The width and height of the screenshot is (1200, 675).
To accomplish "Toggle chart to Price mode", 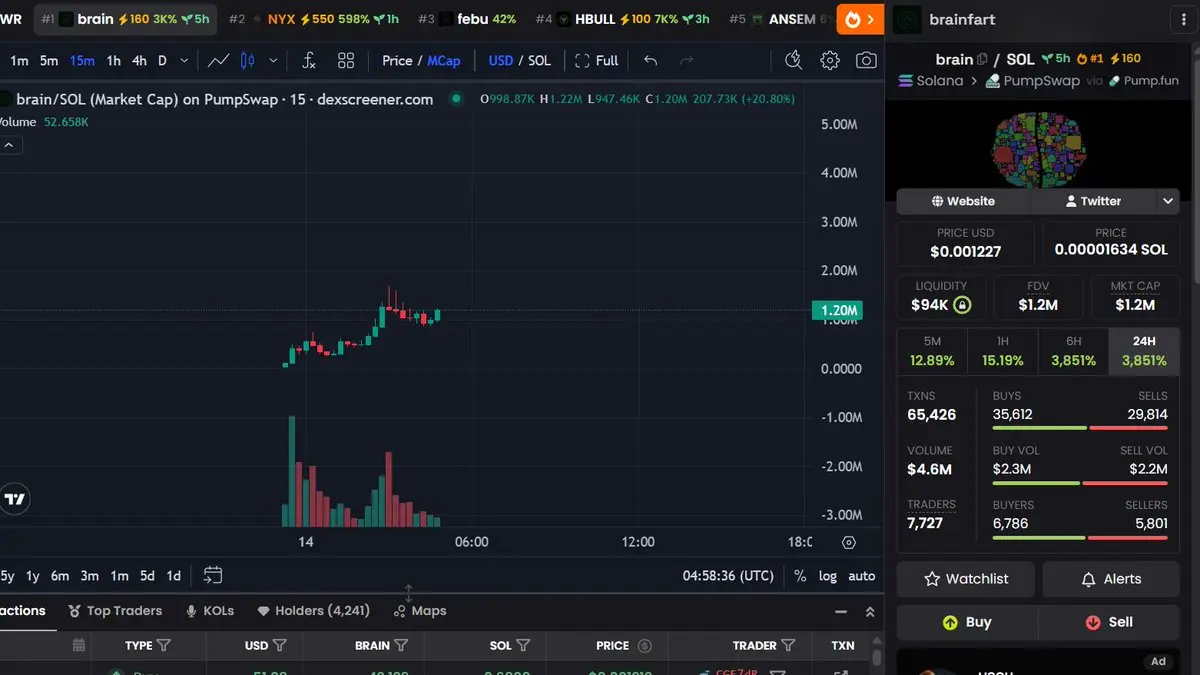I will click(x=397, y=60).
